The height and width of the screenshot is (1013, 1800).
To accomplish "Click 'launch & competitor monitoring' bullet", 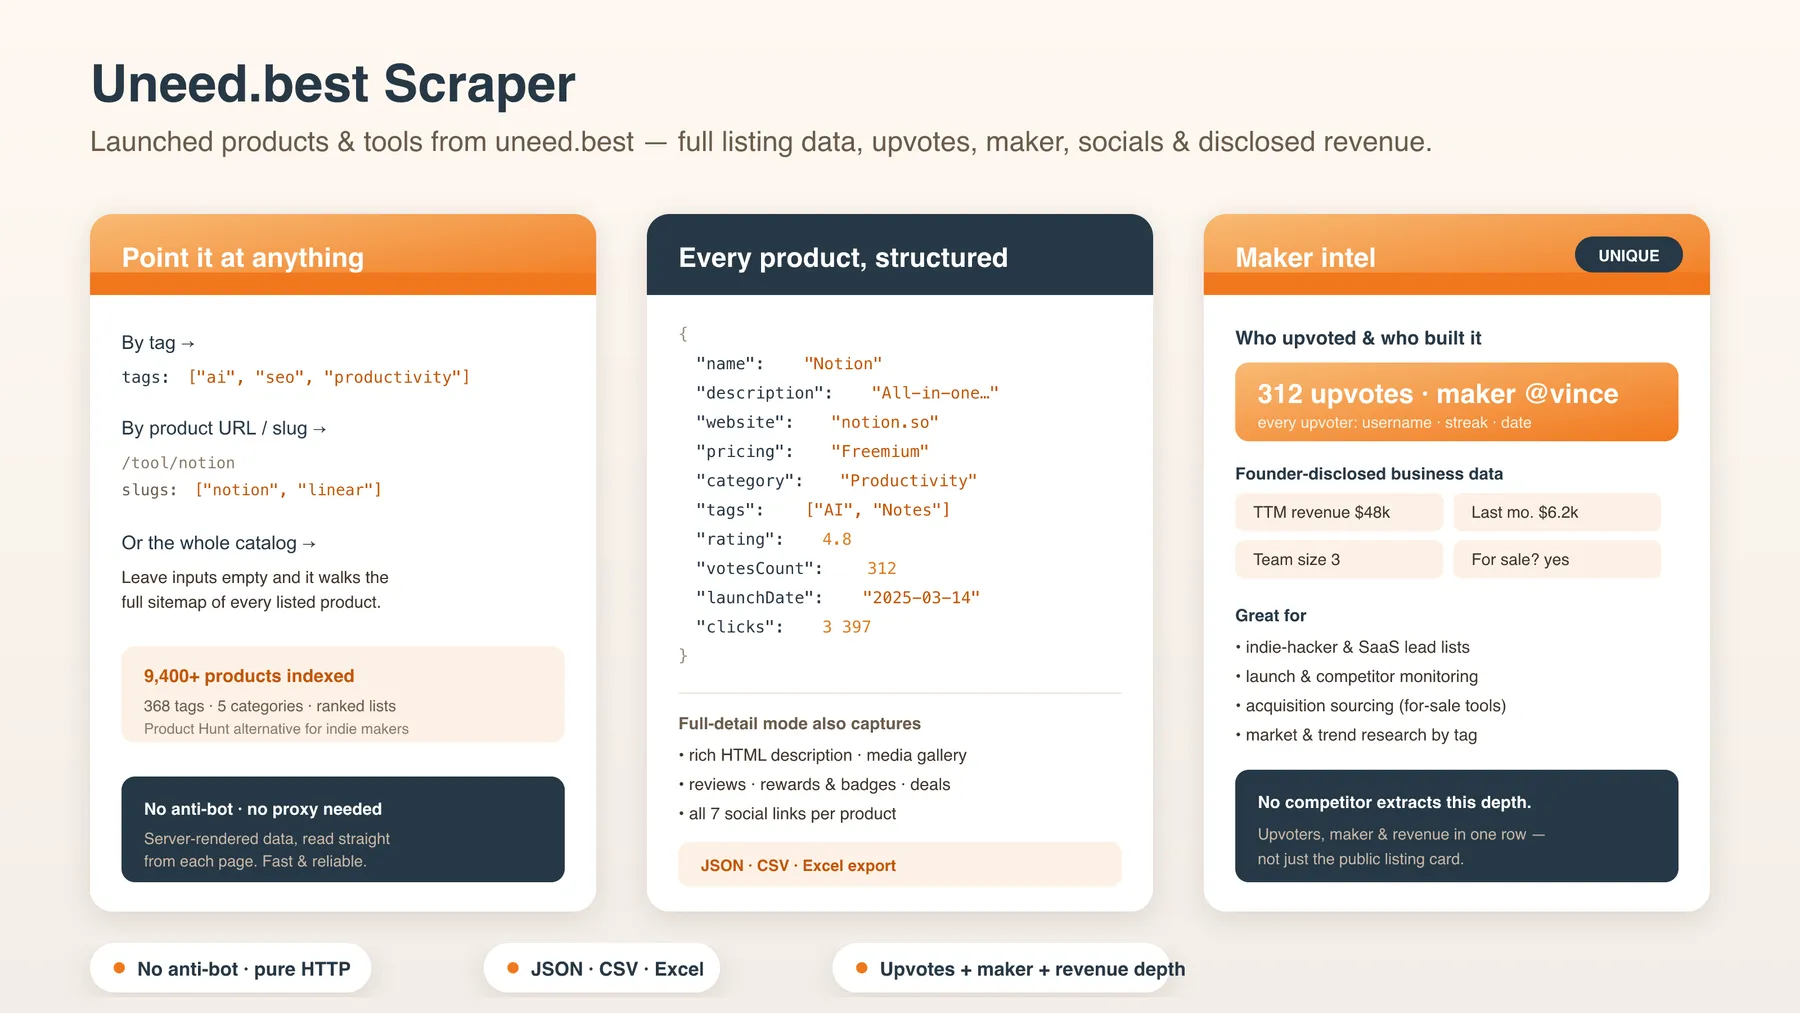I will point(1357,676).
